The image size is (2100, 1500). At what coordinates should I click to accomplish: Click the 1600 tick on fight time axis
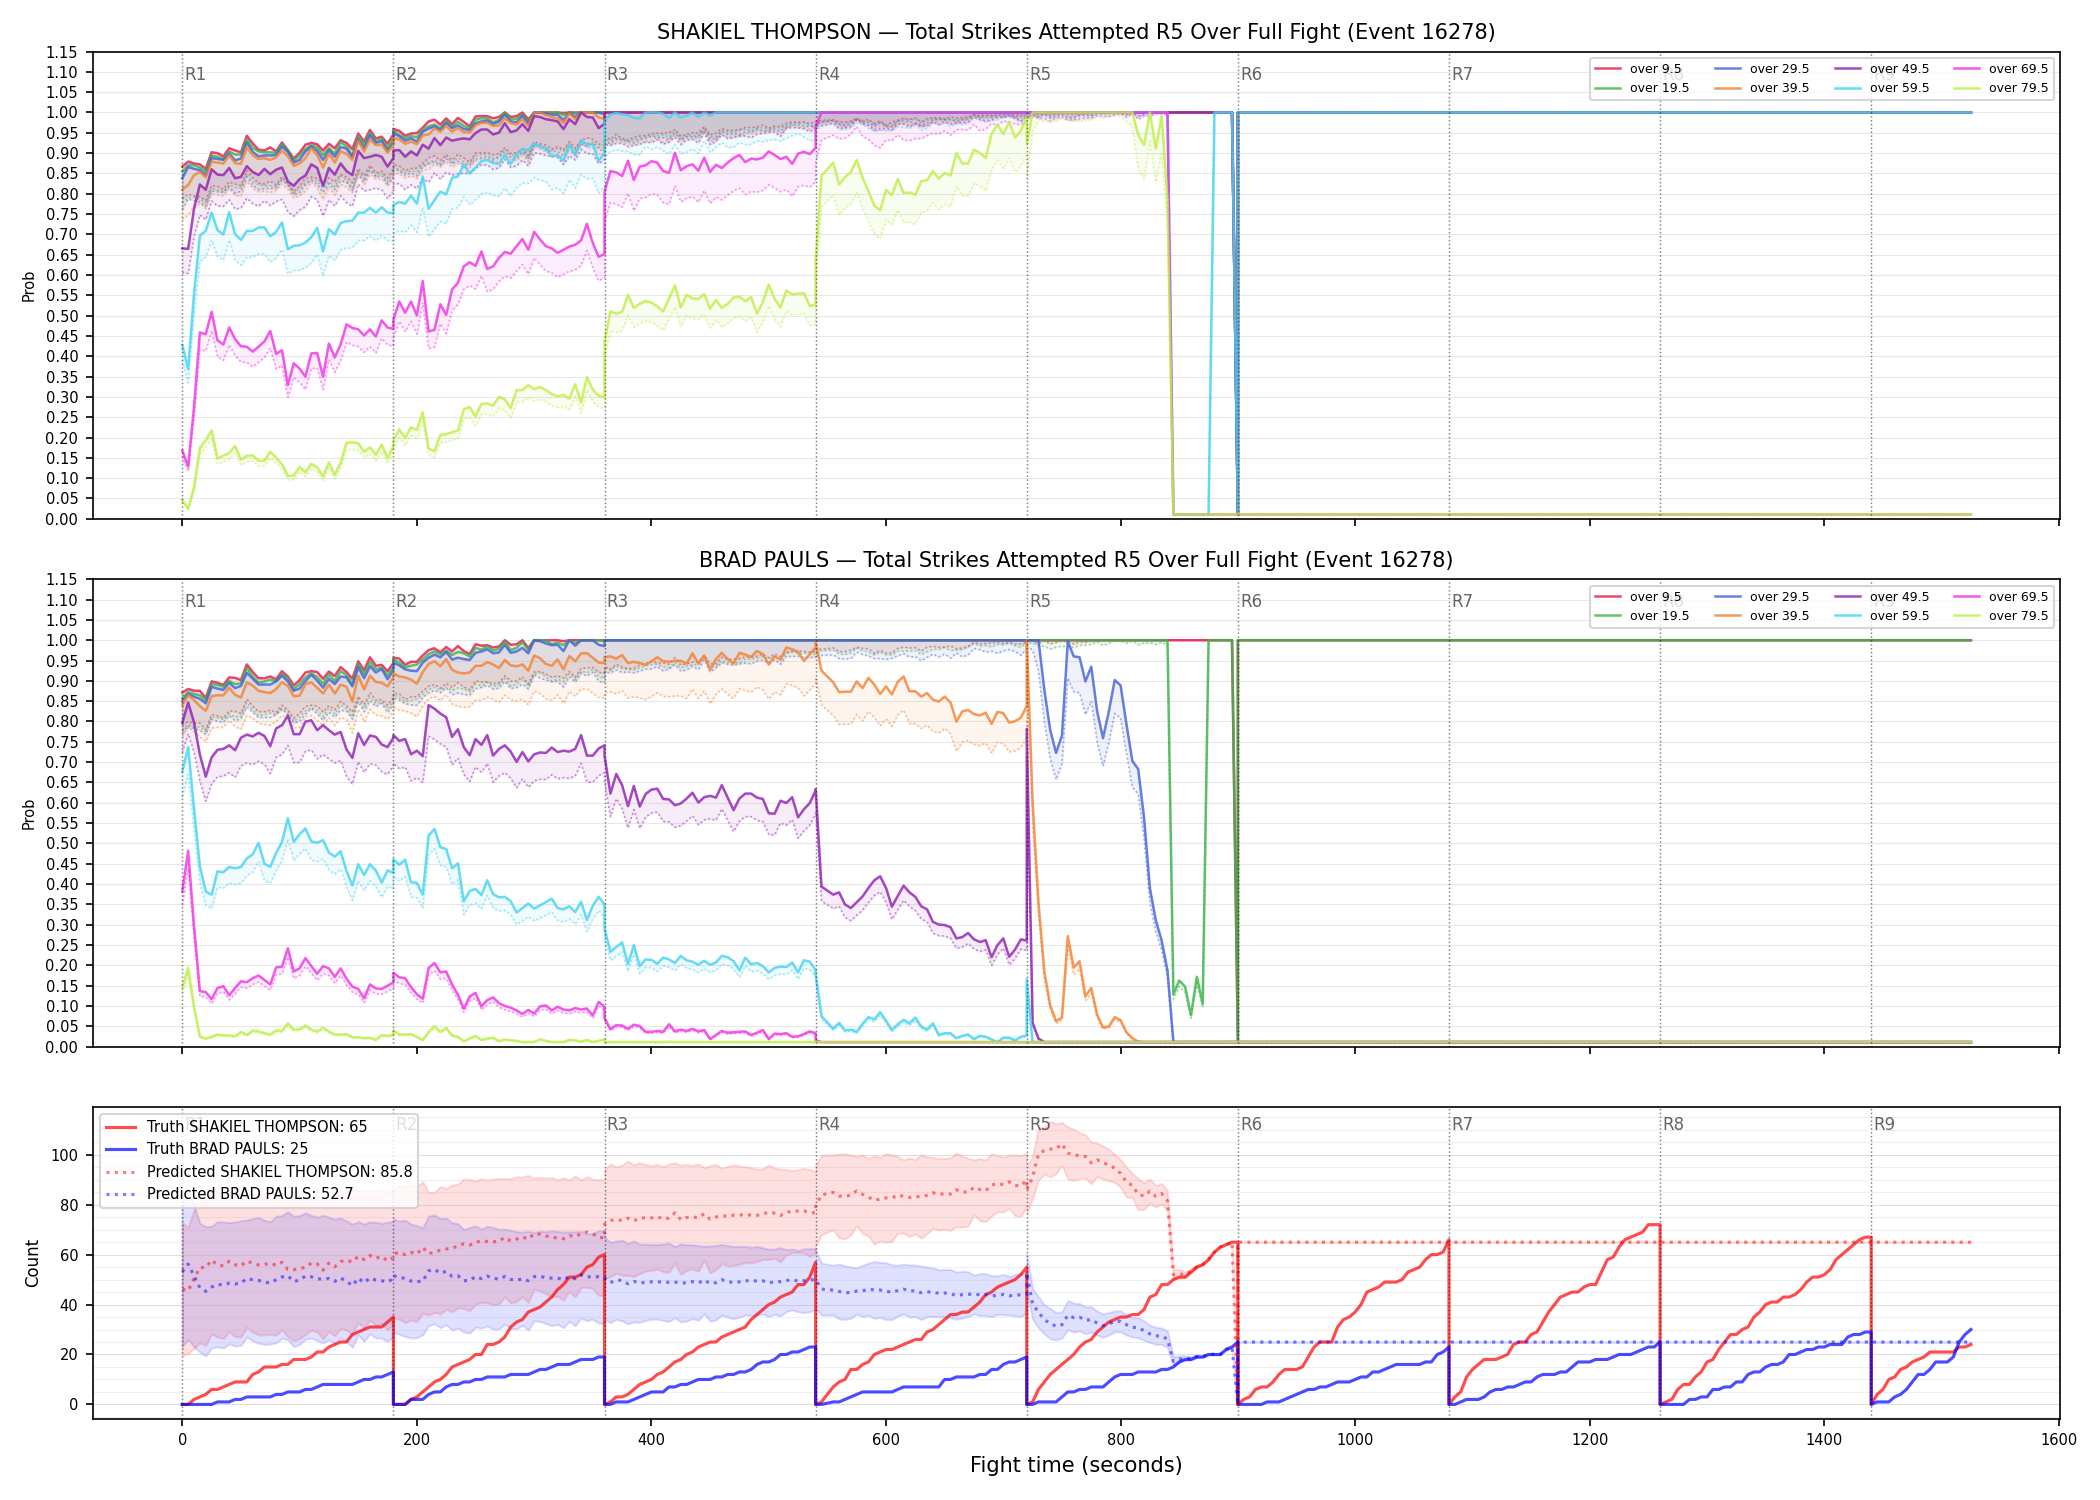click(2059, 1440)
